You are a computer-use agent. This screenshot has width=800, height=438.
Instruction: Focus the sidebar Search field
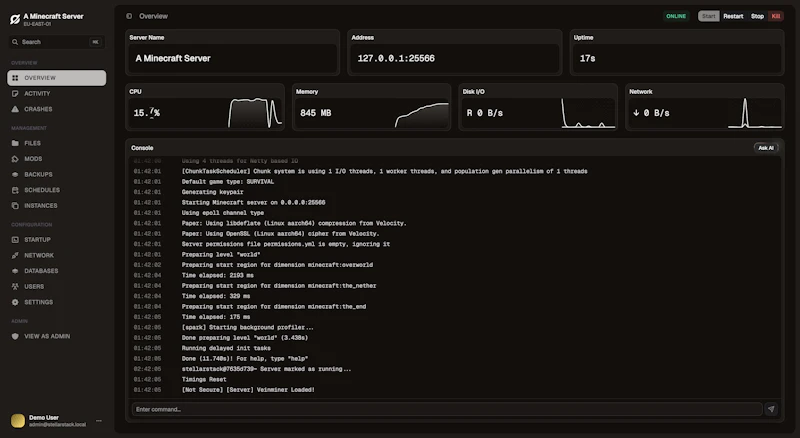tap(57, 42)
